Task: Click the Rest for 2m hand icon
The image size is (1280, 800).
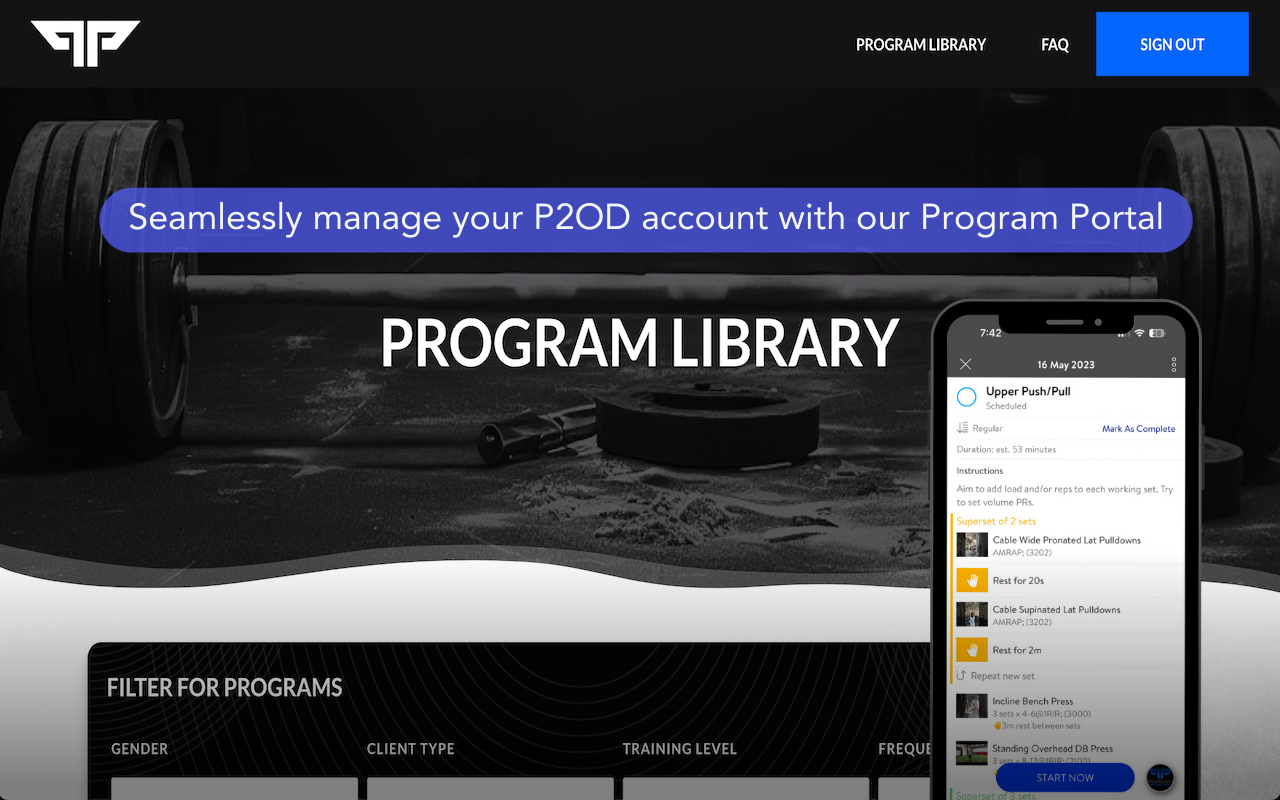Action: click(x=972, y=650)
